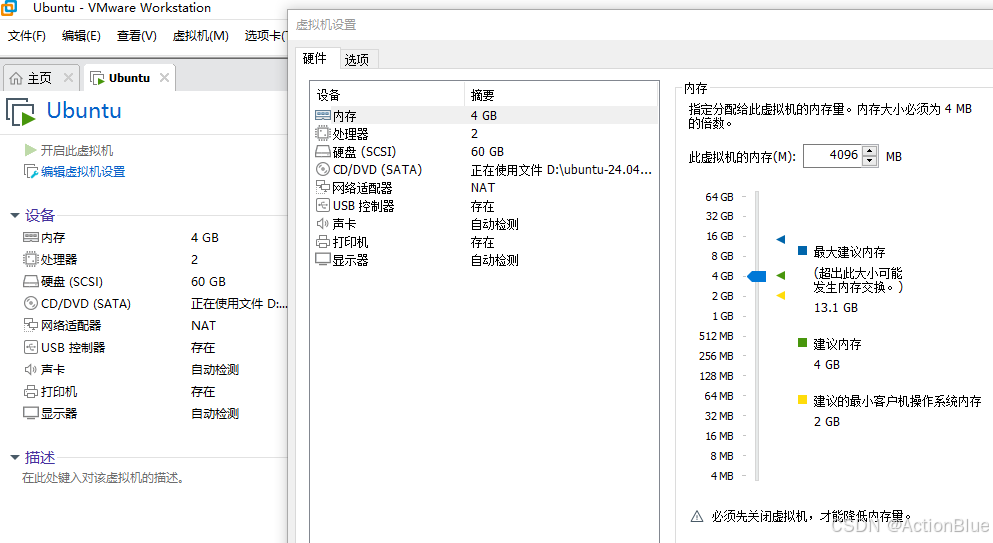Click the USB 控制器 icon in main window devices
The image size is (993, 543).
[x=30, y=347]
